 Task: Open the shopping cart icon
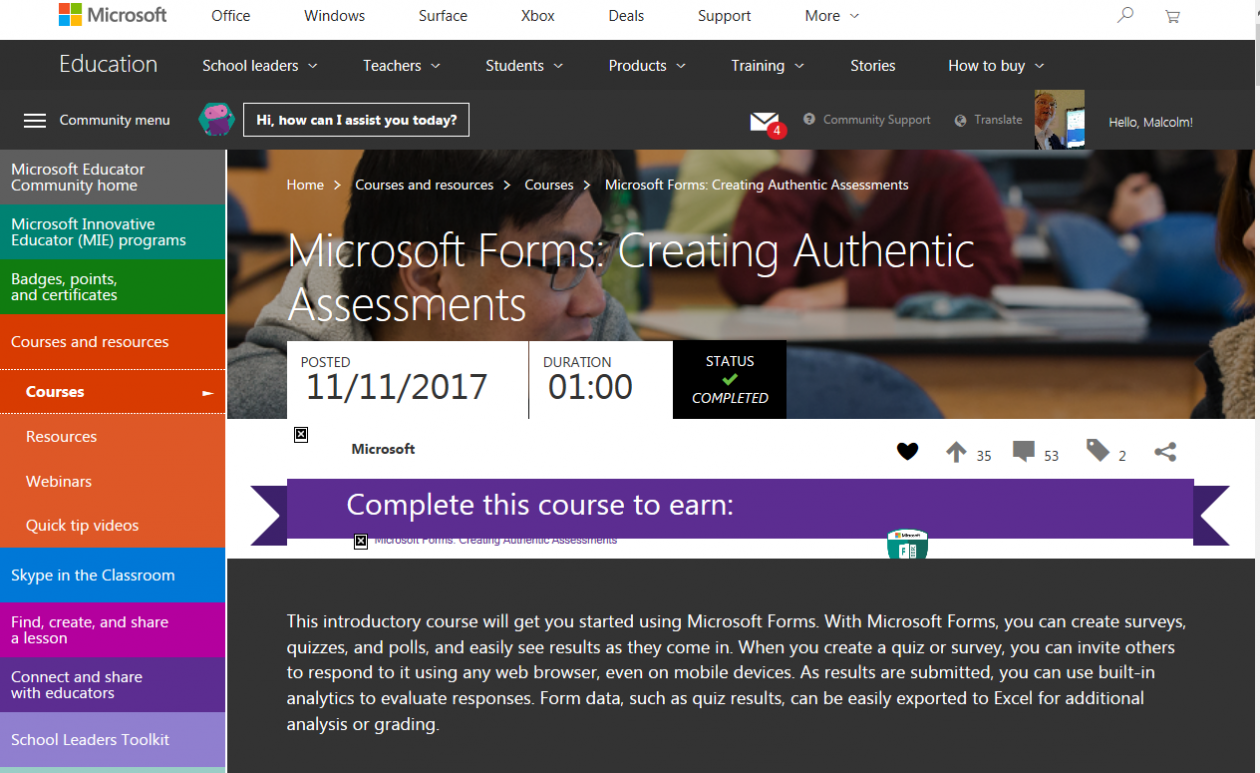pos(1172,16)
